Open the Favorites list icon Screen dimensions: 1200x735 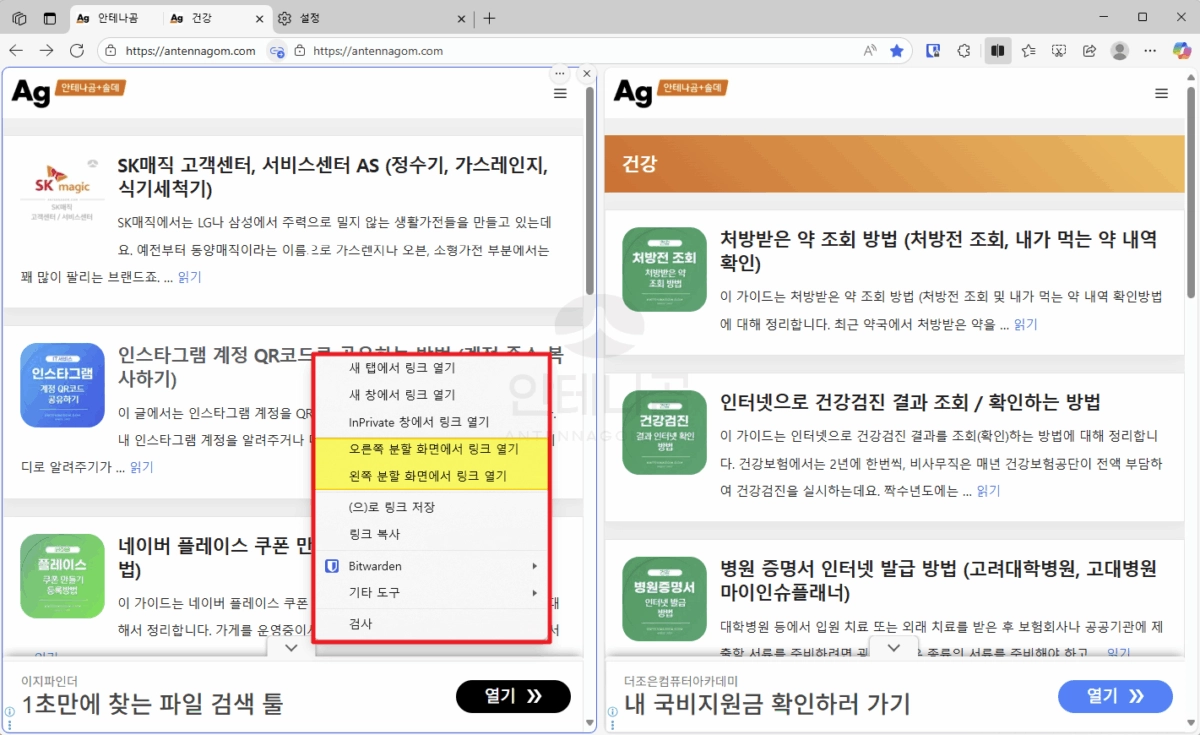click(x=1029, y=51)
